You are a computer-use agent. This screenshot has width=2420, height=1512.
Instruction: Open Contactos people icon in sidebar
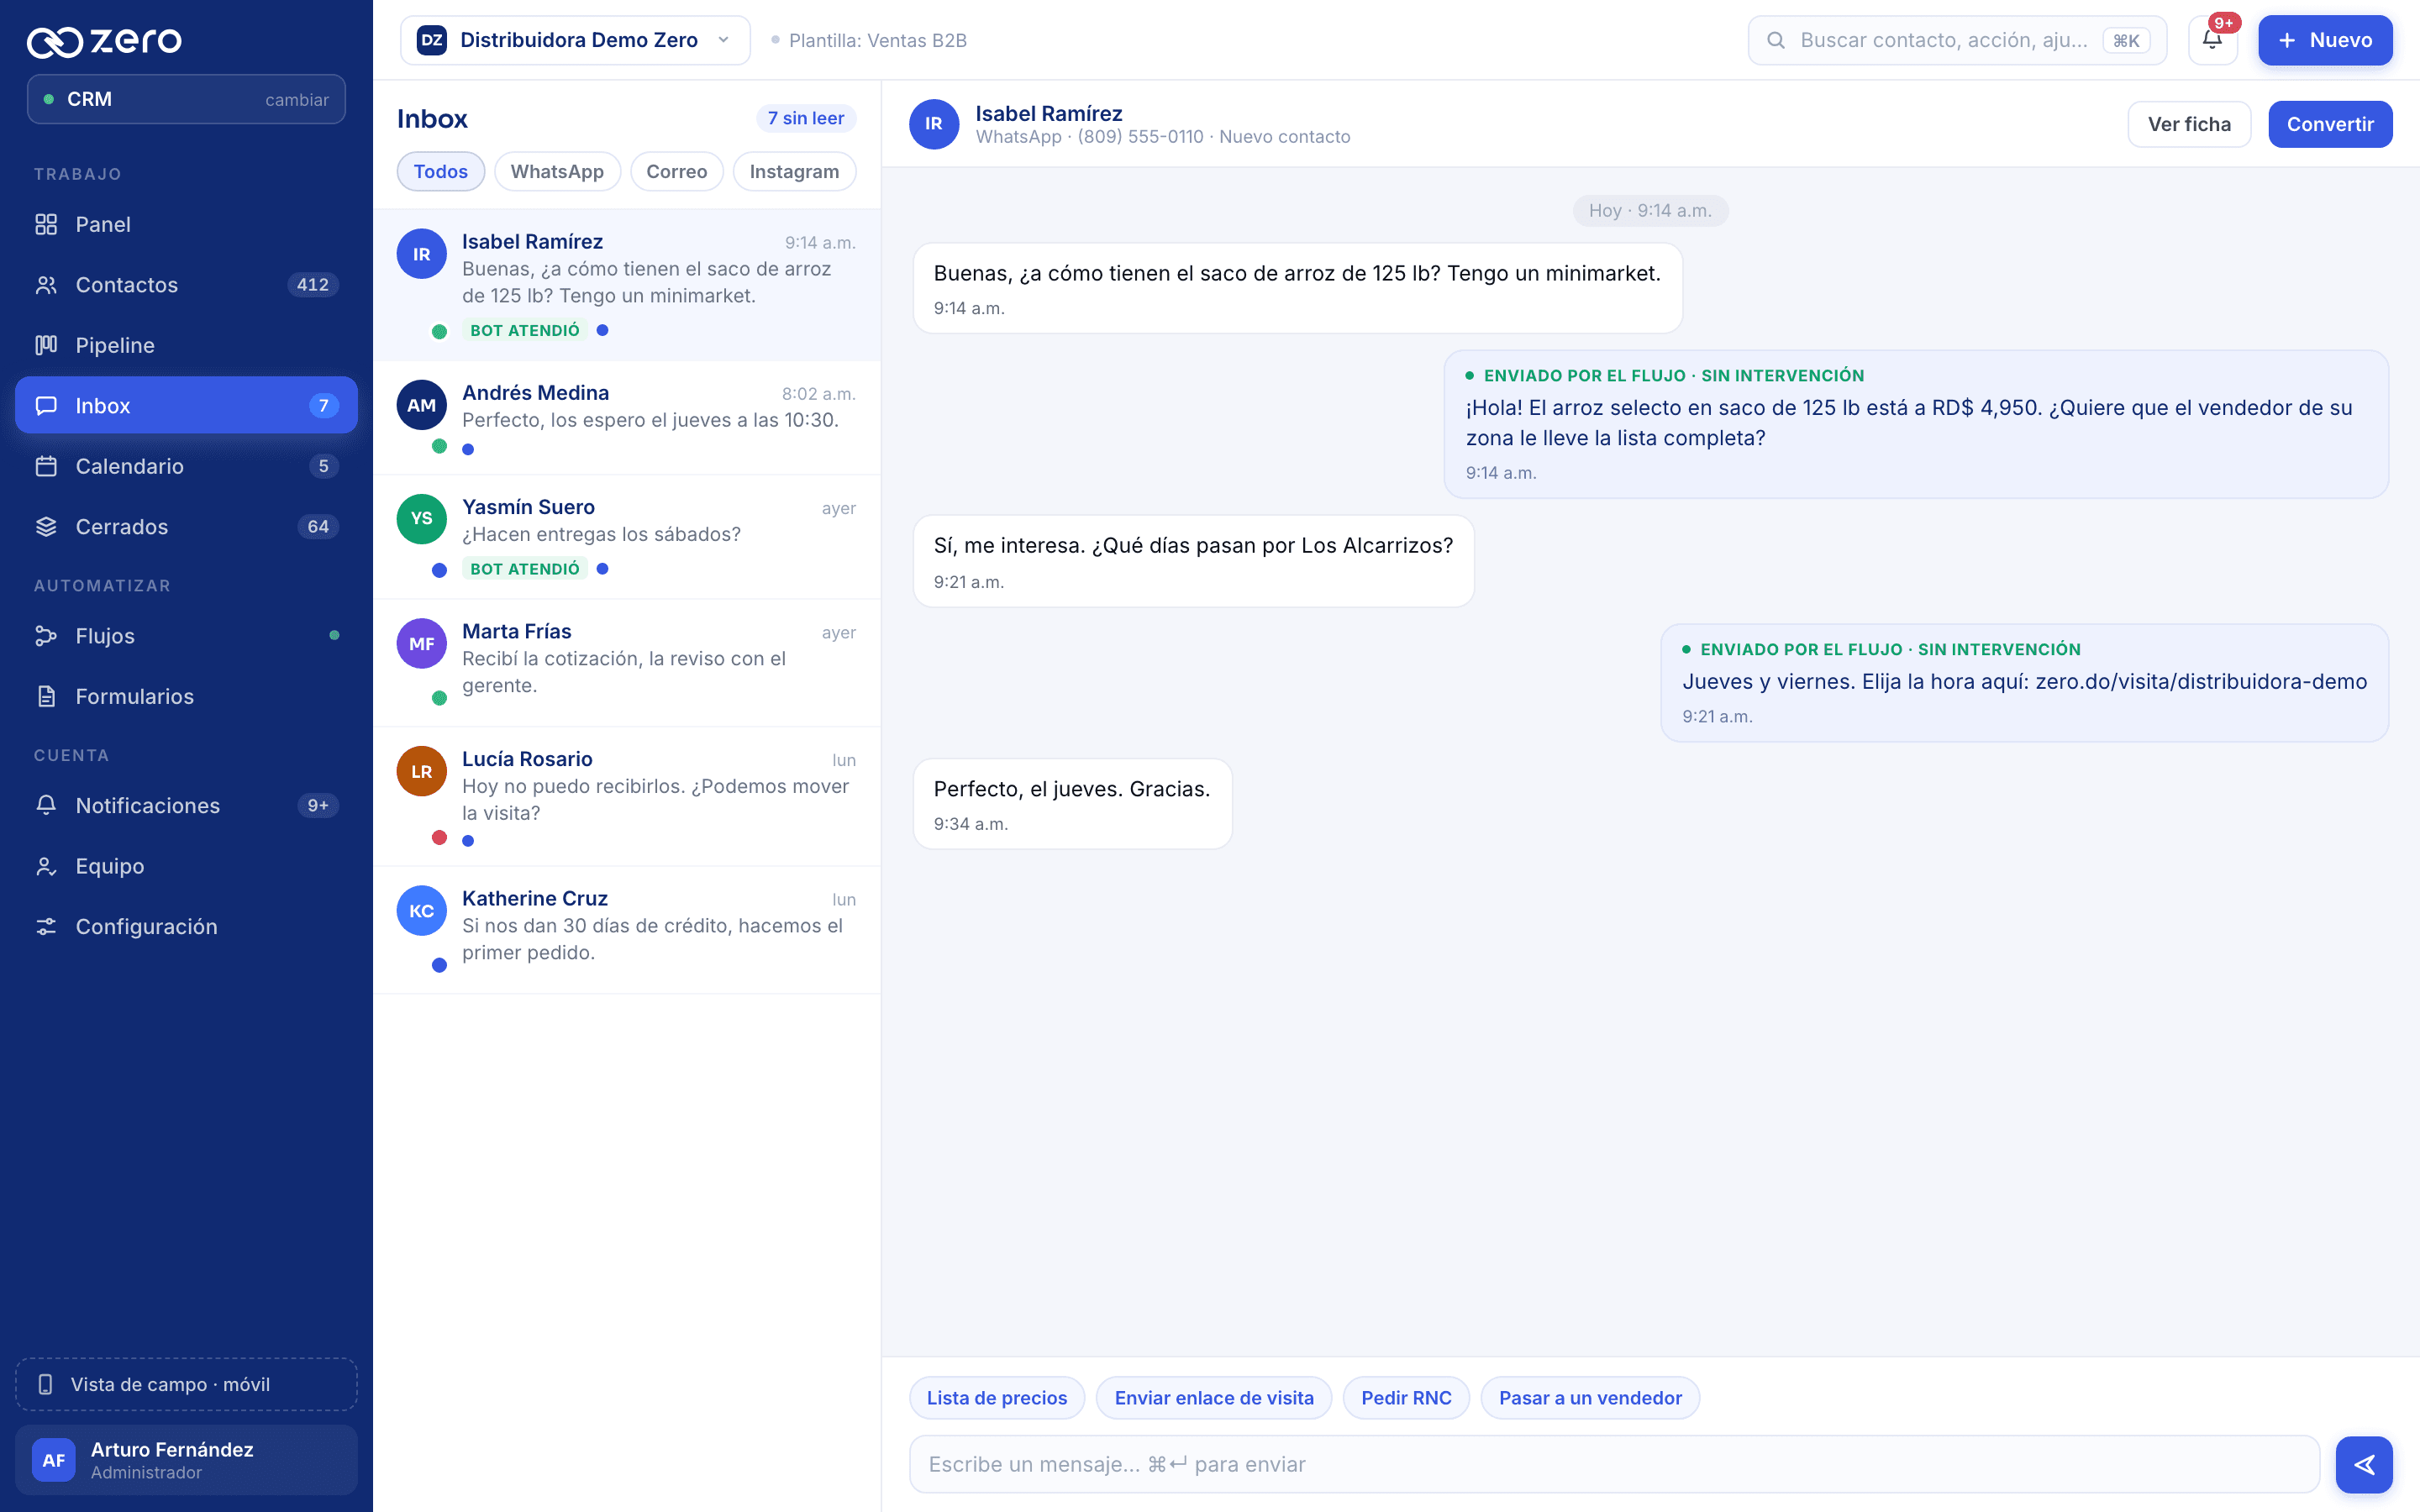coord(46,285)
